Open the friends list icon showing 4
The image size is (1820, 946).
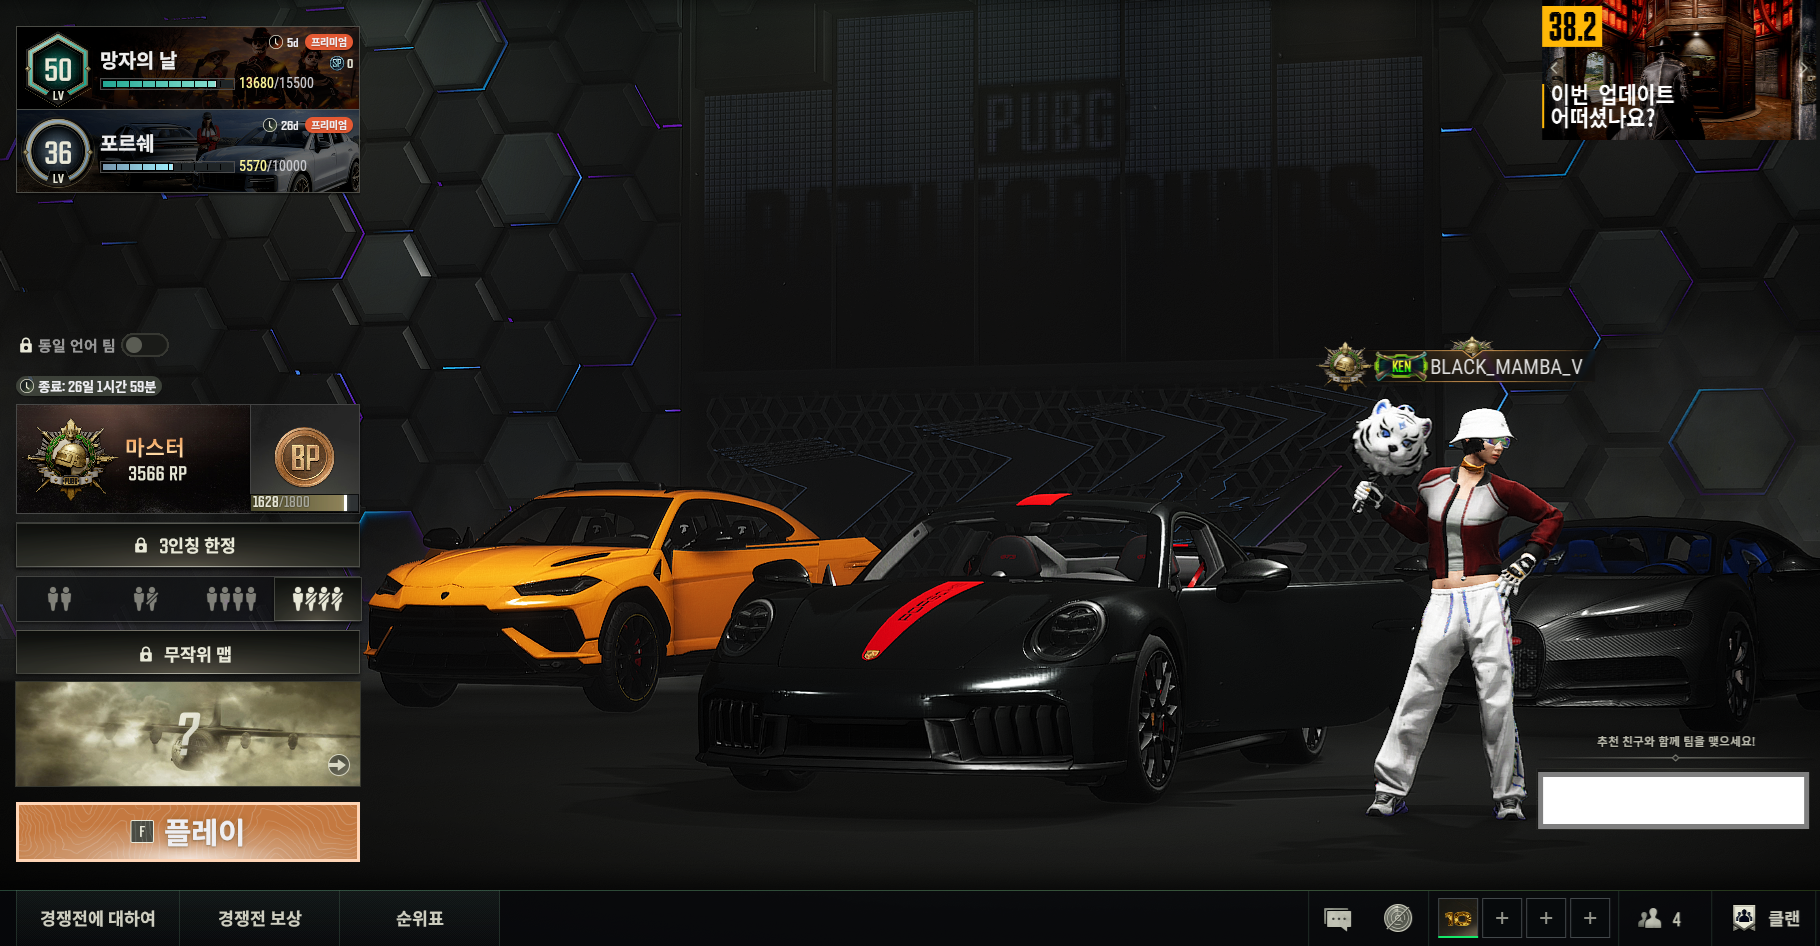(1659, 918)
